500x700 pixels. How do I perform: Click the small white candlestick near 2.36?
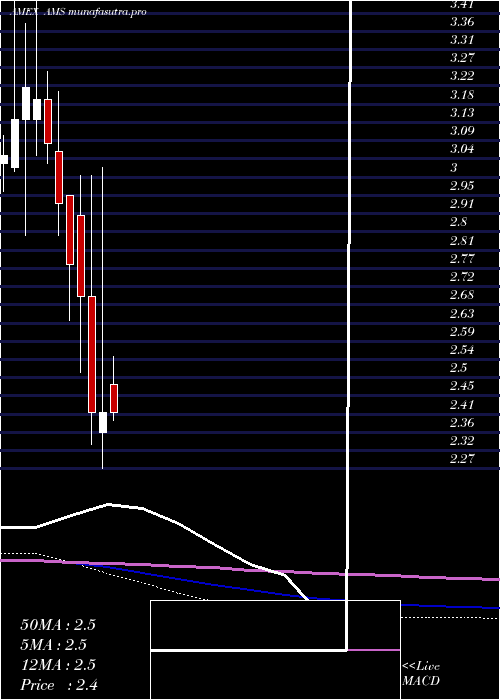103,422
